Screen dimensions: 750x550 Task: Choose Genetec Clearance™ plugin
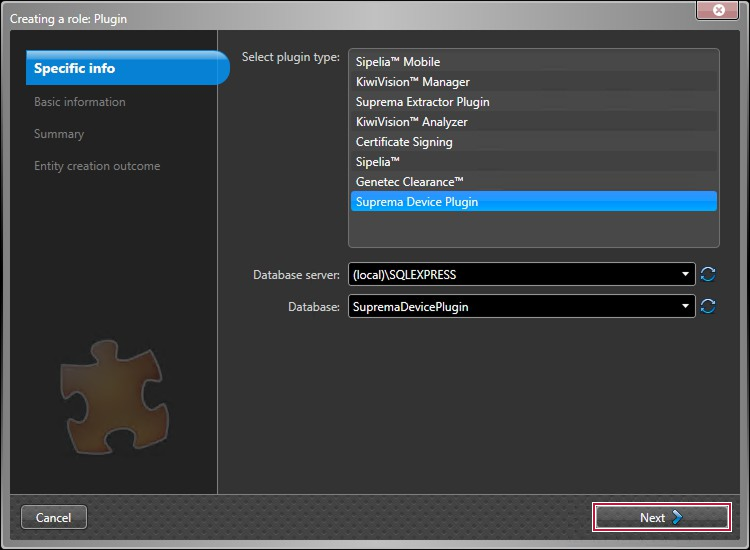click(410, 182)
